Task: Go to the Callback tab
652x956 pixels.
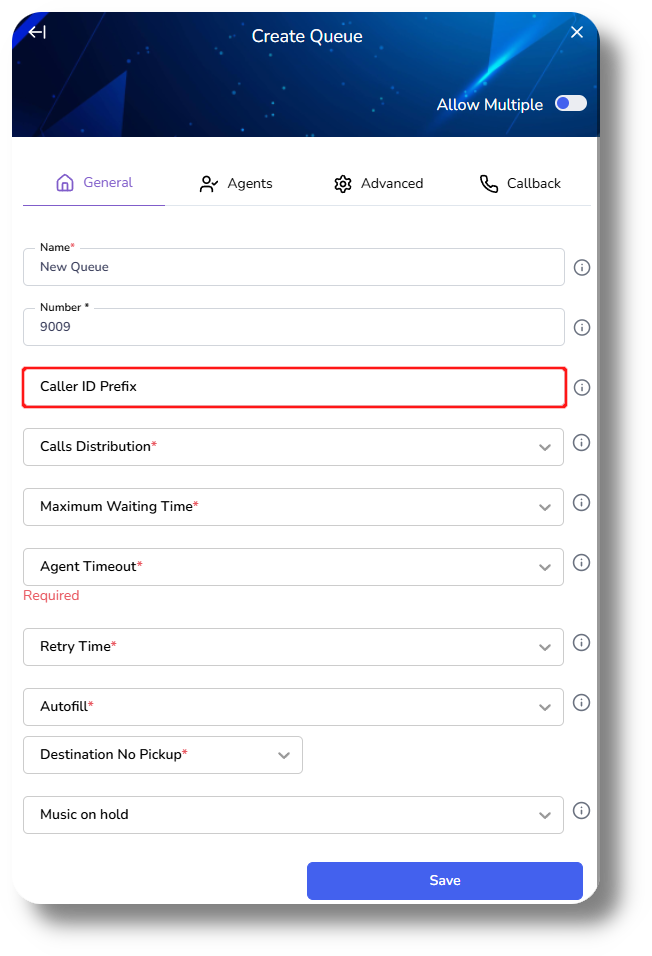Action: click(x=520, y=184)
